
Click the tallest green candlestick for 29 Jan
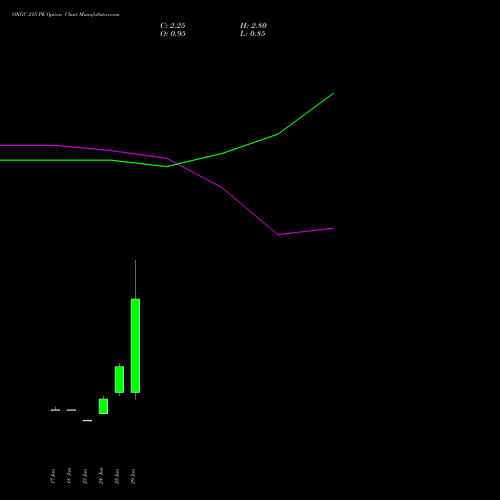click(135, 346)
